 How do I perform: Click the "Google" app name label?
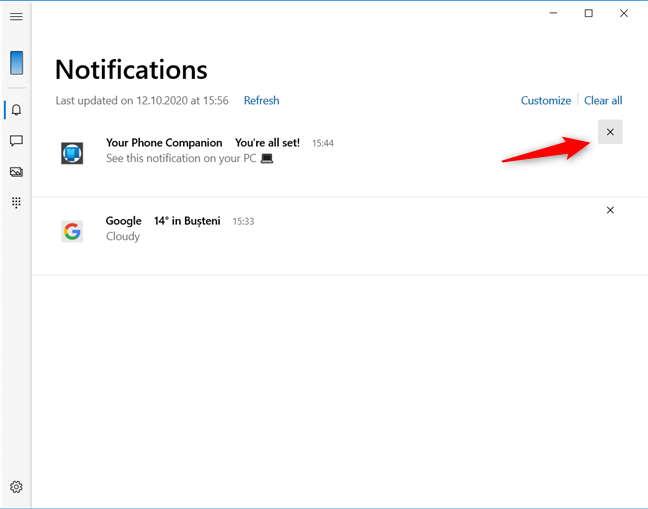(x=124, y=221)
